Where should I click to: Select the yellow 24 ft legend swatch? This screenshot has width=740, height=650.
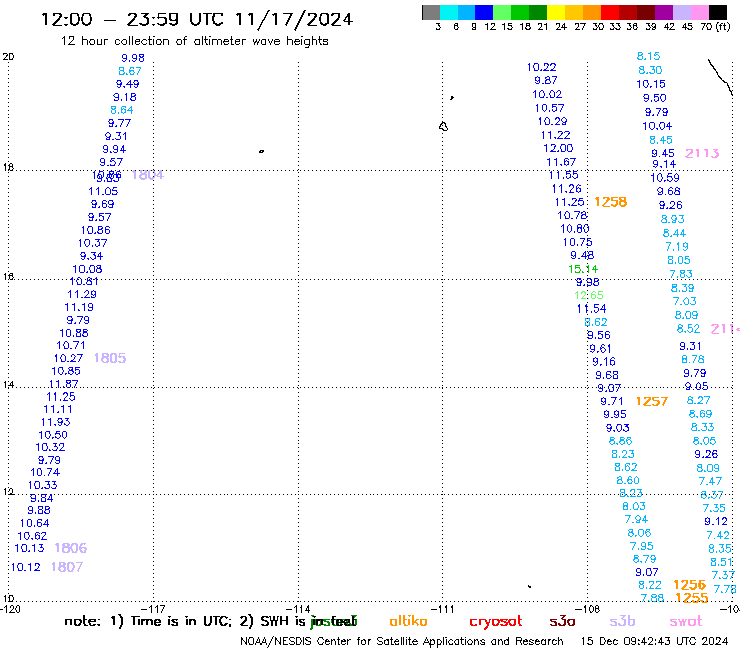coord(556,12)
